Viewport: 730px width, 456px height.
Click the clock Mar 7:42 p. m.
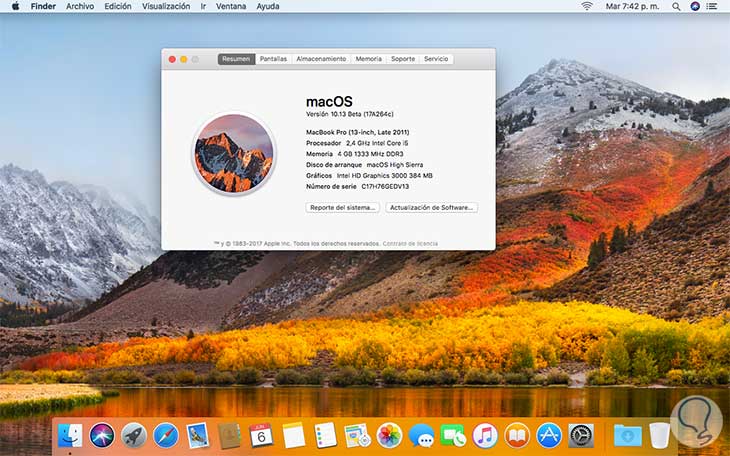[x=632, y=7]
